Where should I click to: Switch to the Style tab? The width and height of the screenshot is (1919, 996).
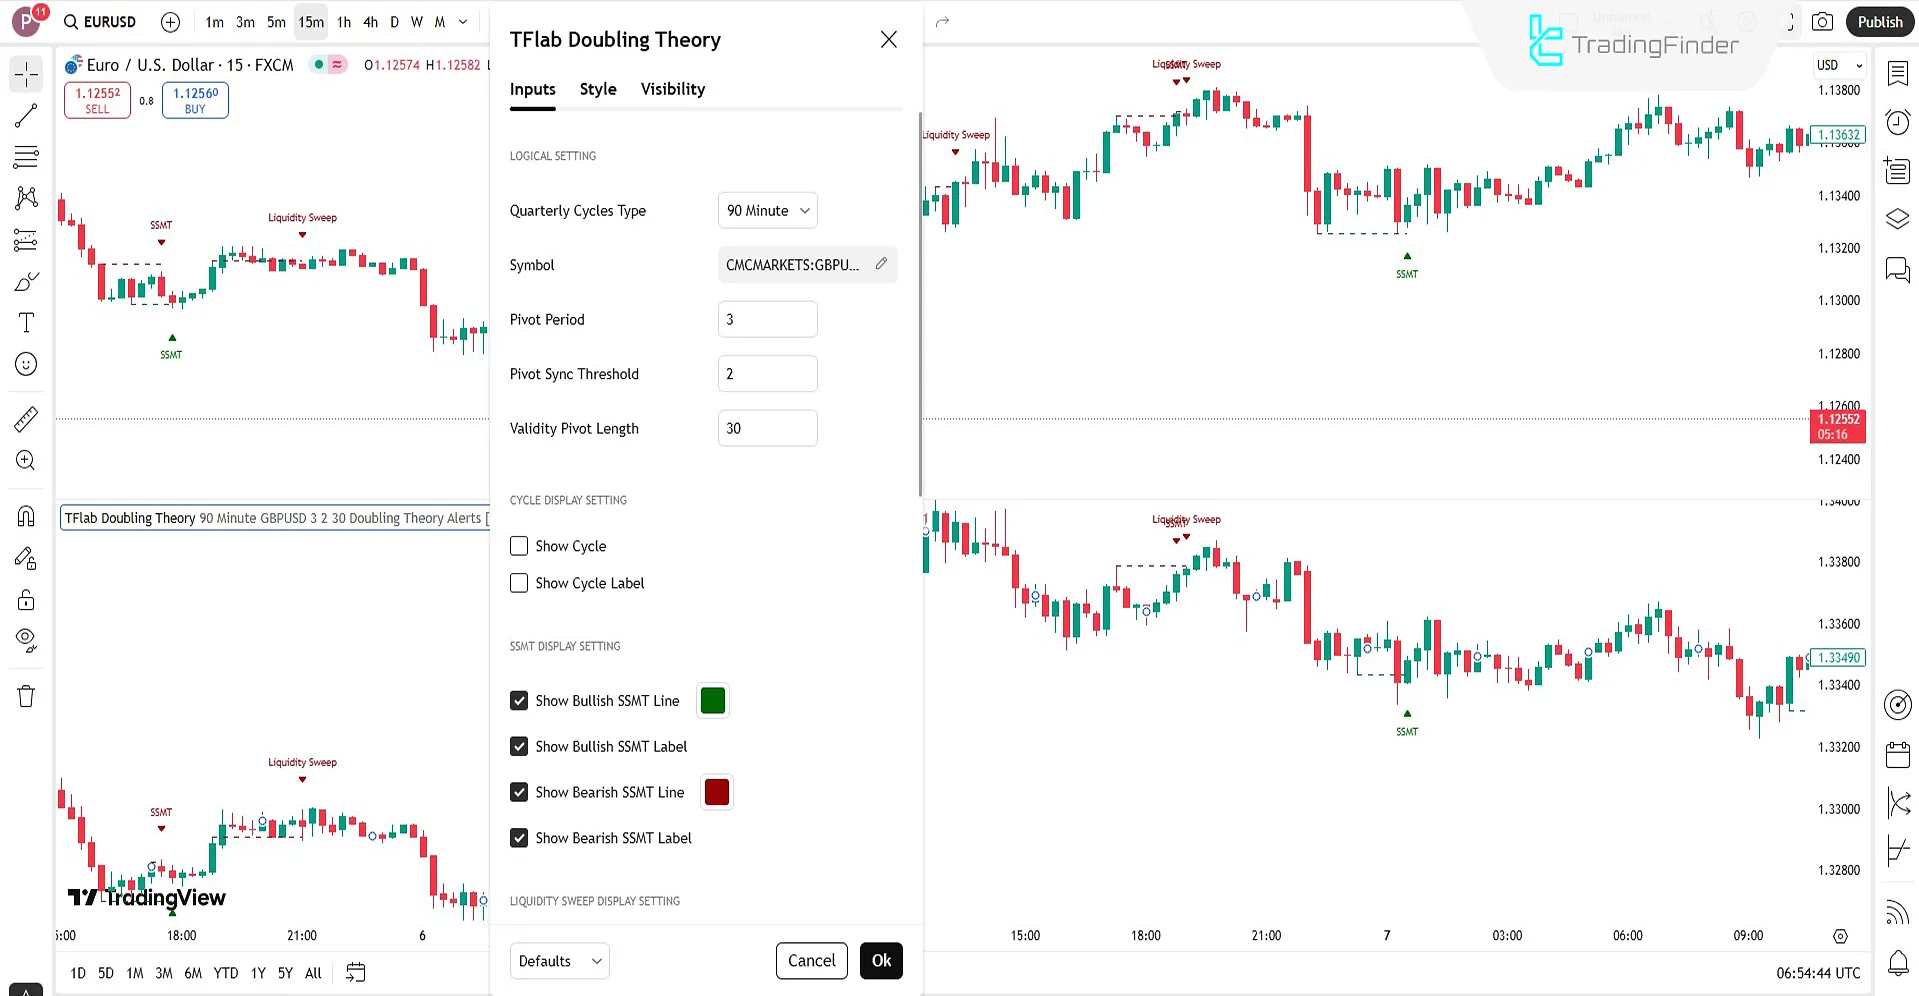597,89
